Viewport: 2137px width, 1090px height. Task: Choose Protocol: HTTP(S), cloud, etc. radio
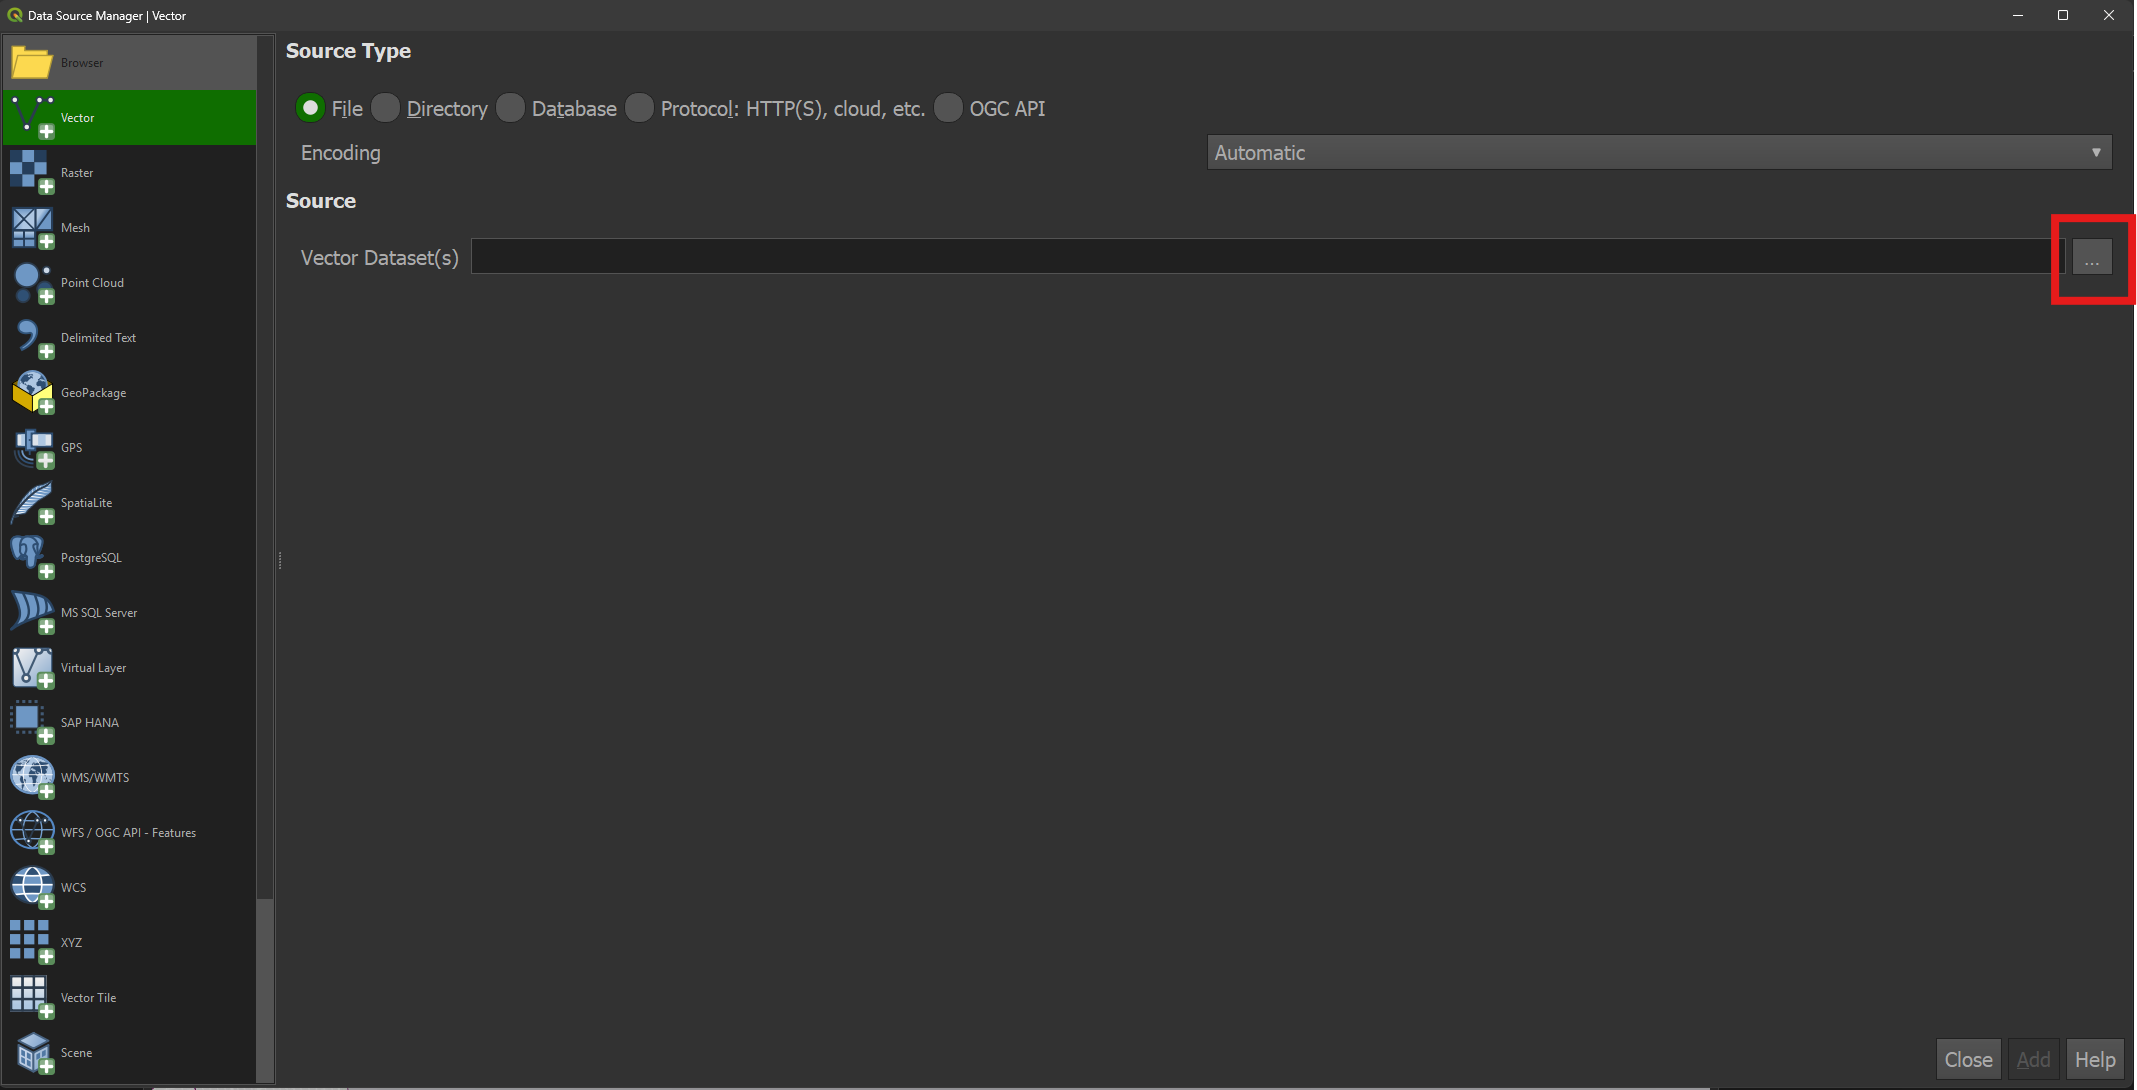(639, 108)
